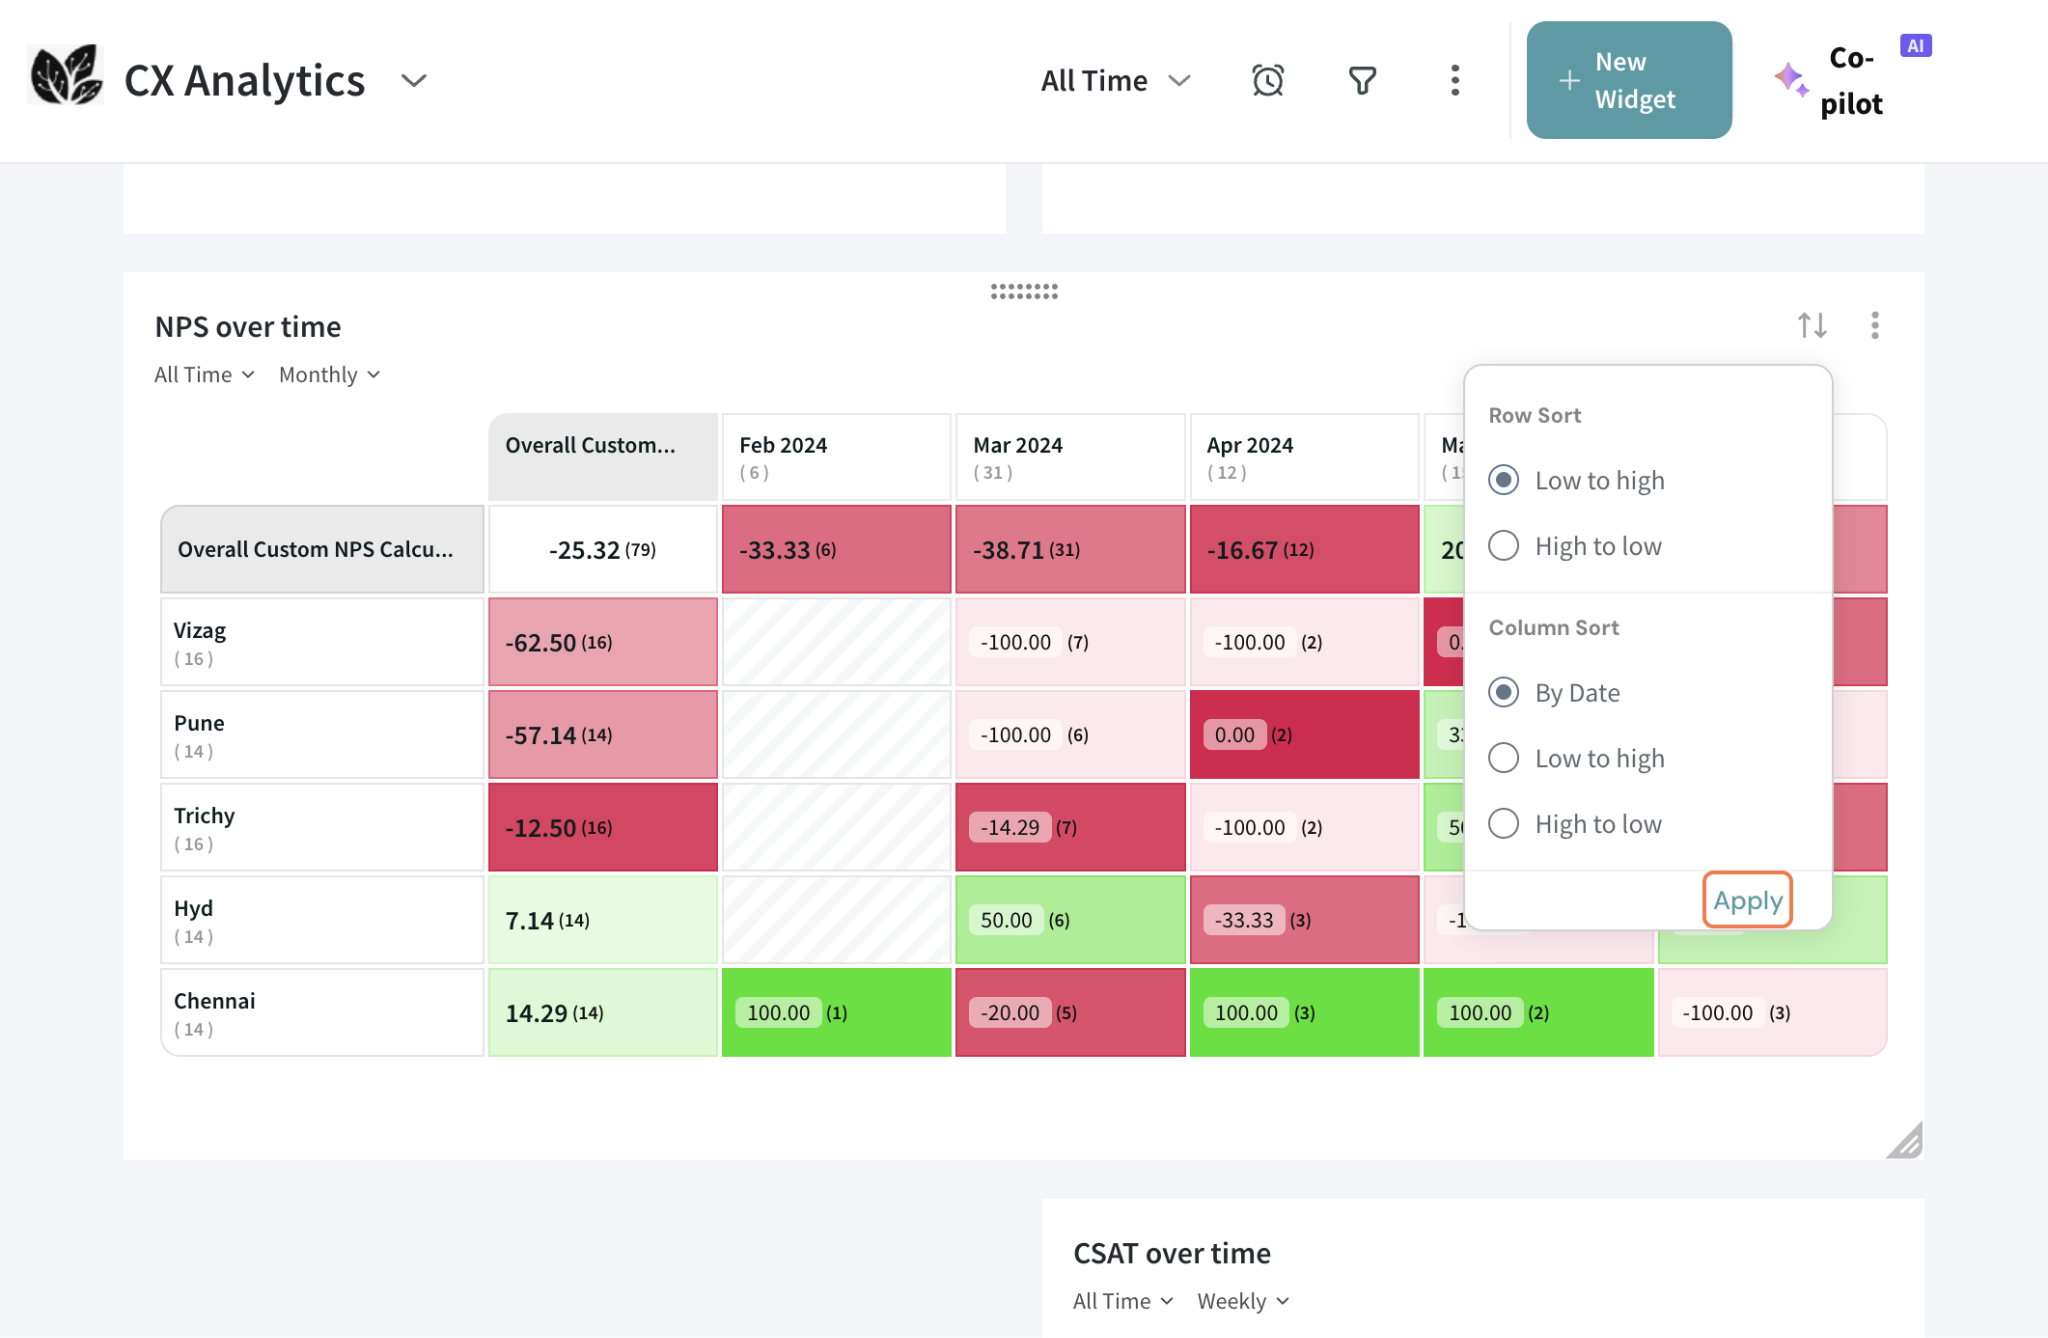Choose Column Sort By Date option
Image resolution: width=2048 pixels, height=1338 pixels.
click(x=1503, y=692)
